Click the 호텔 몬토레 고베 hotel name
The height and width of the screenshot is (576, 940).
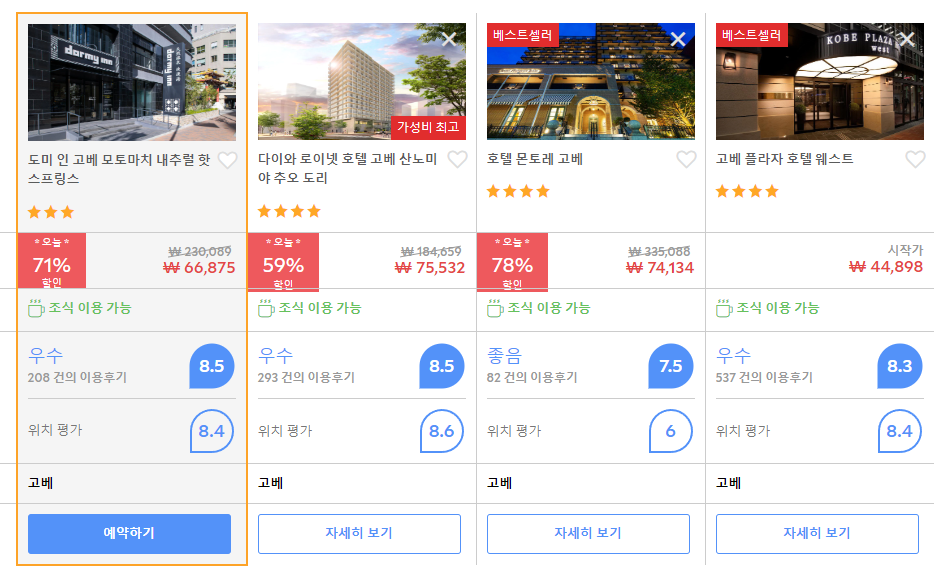tap(535, 159)
